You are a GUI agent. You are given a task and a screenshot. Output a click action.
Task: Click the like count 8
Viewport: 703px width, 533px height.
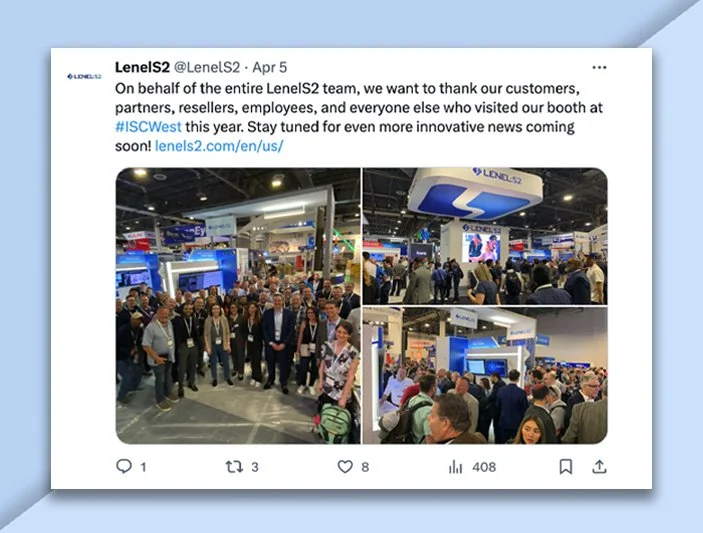(x=365, y=467)
